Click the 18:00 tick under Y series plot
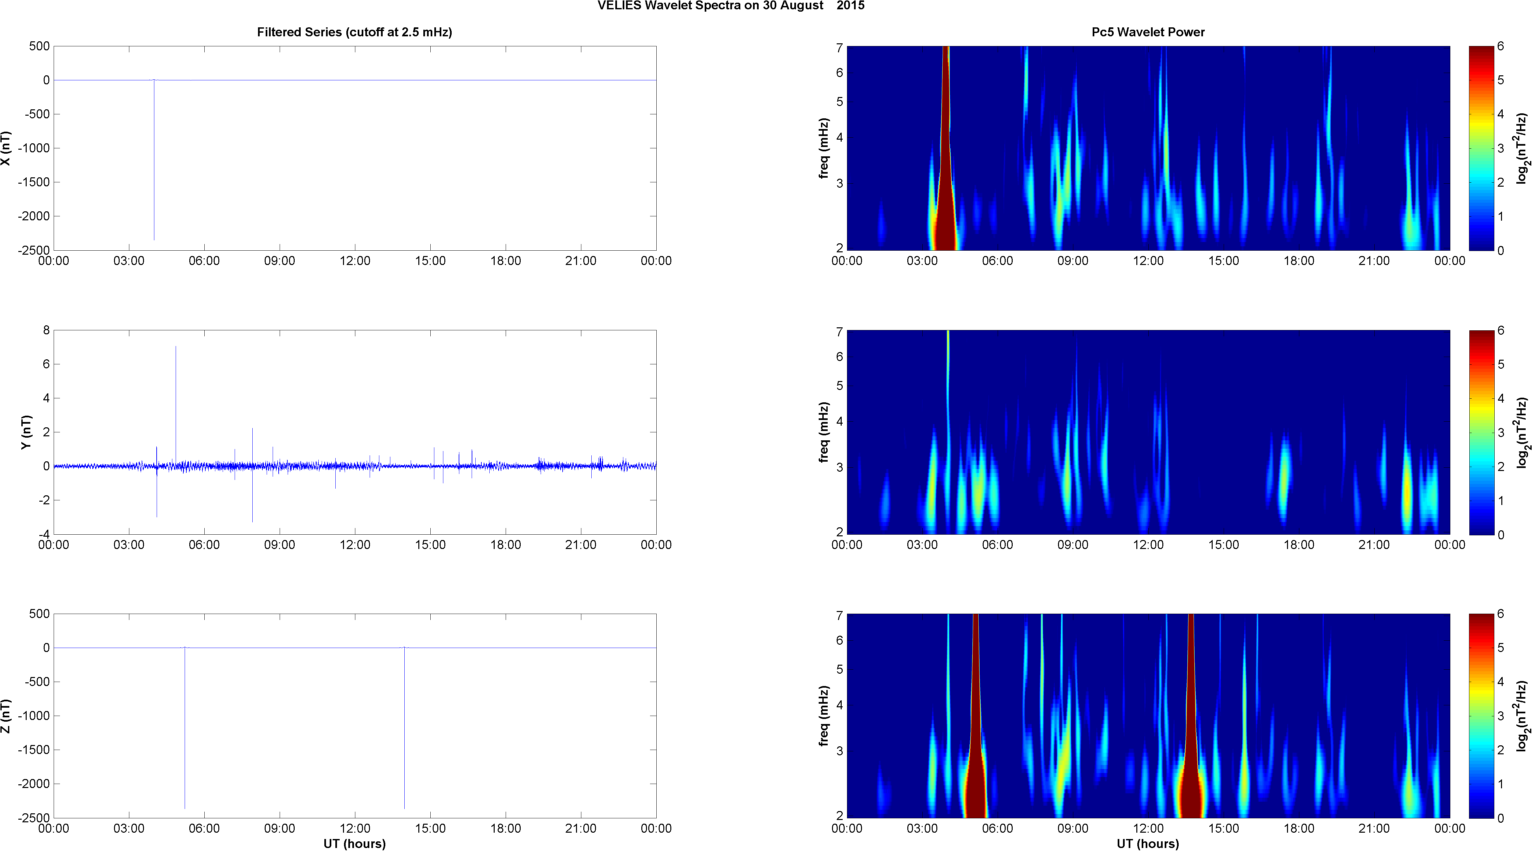 pos(505,545)
